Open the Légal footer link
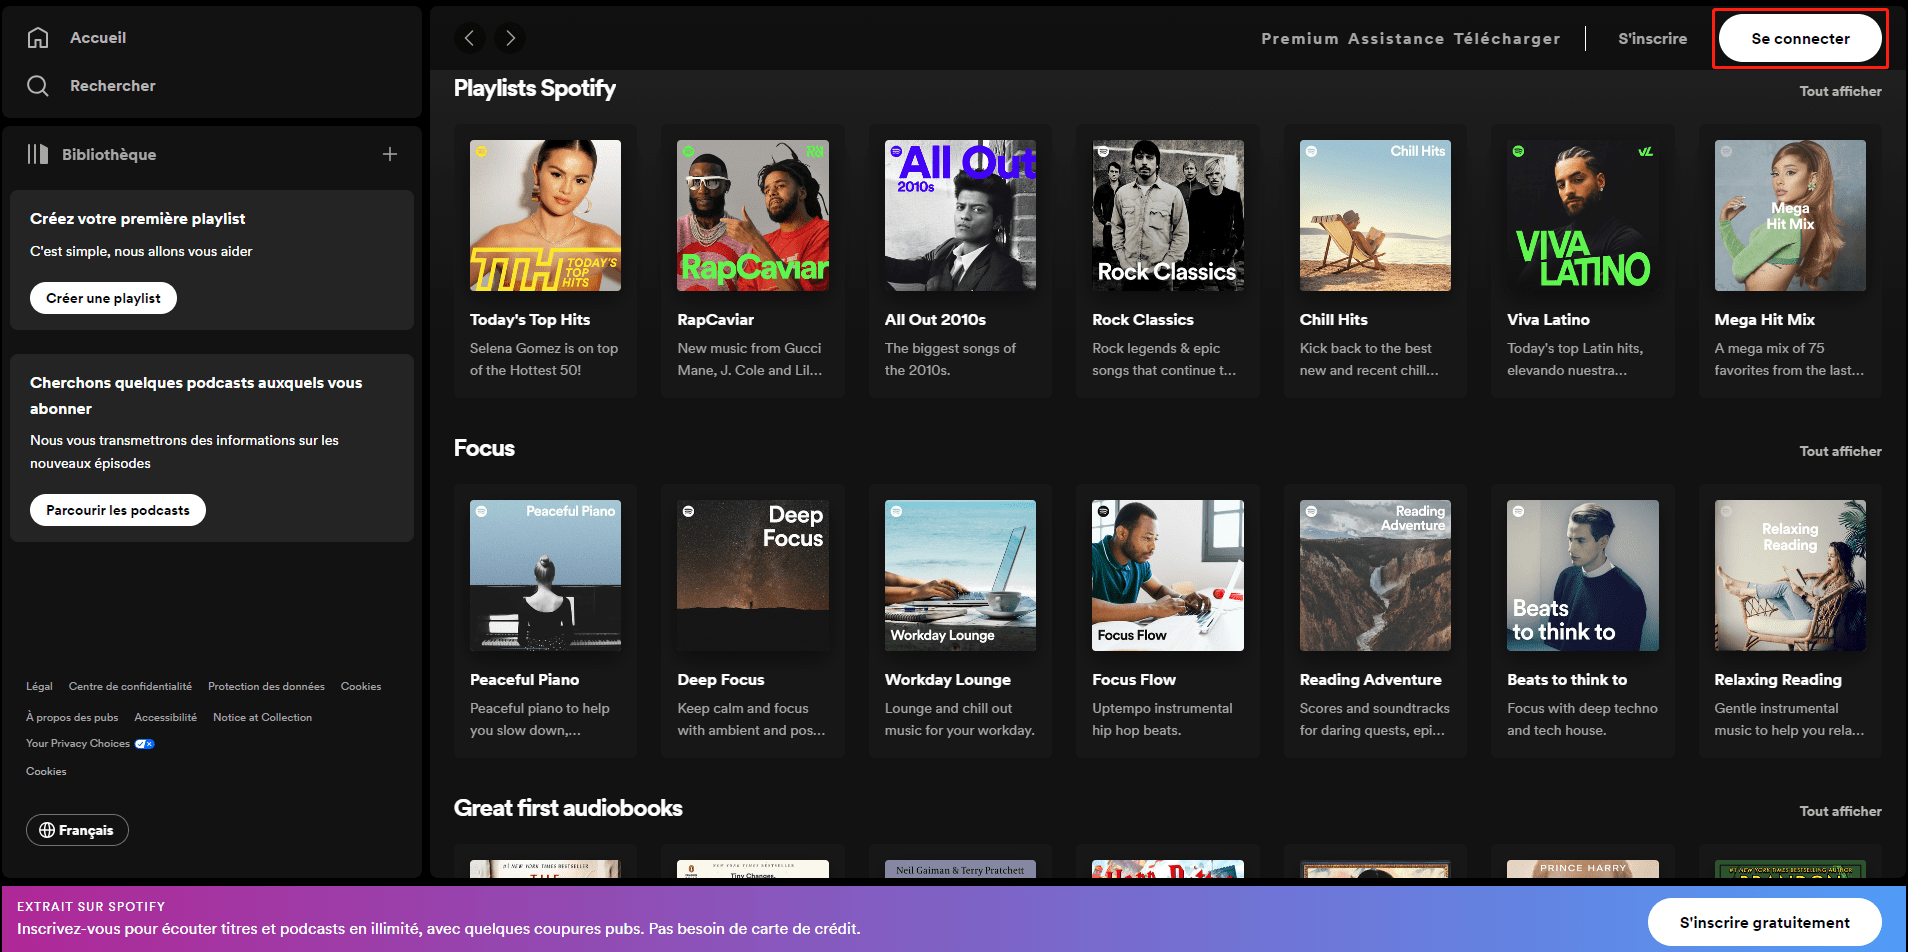 pos(39,686)
